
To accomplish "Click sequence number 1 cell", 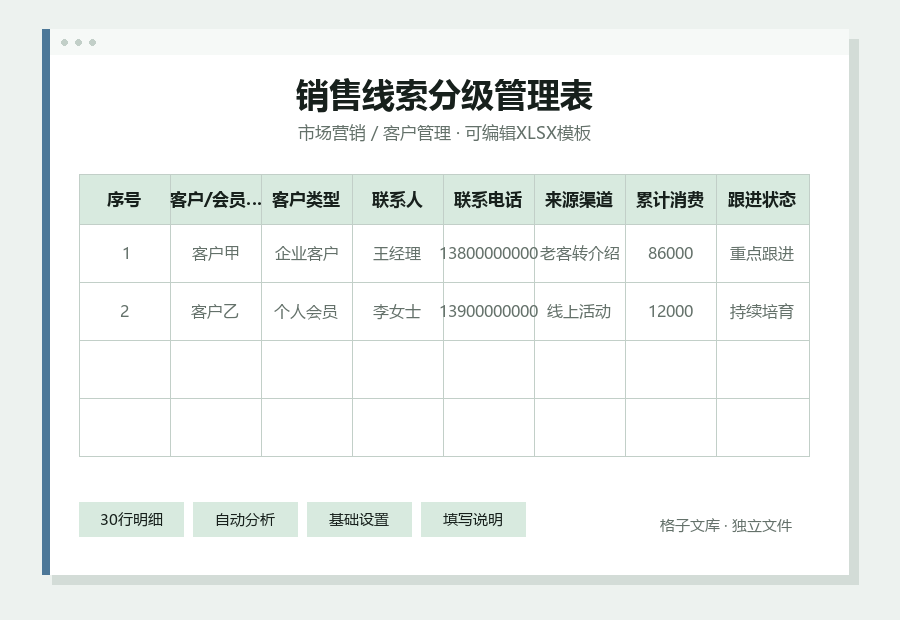I will click(x=125, y=253).
